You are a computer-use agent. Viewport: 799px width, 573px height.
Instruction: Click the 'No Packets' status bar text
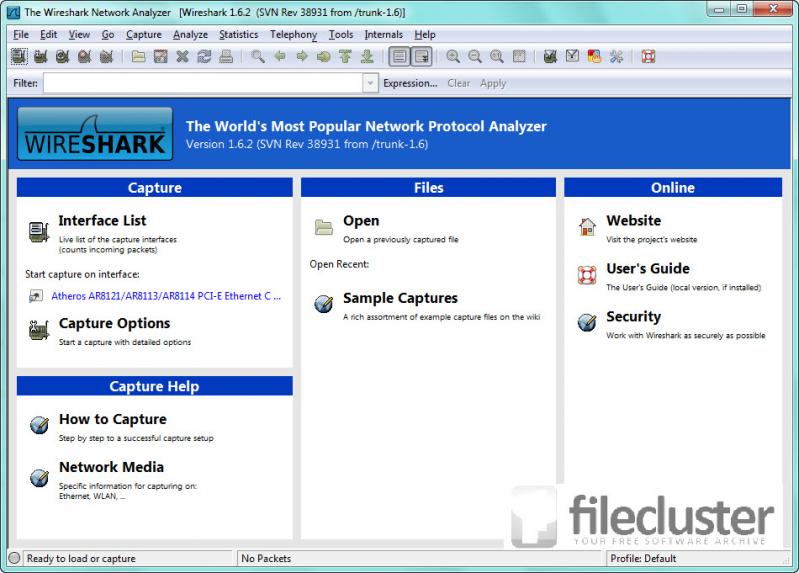coord(266,559)
